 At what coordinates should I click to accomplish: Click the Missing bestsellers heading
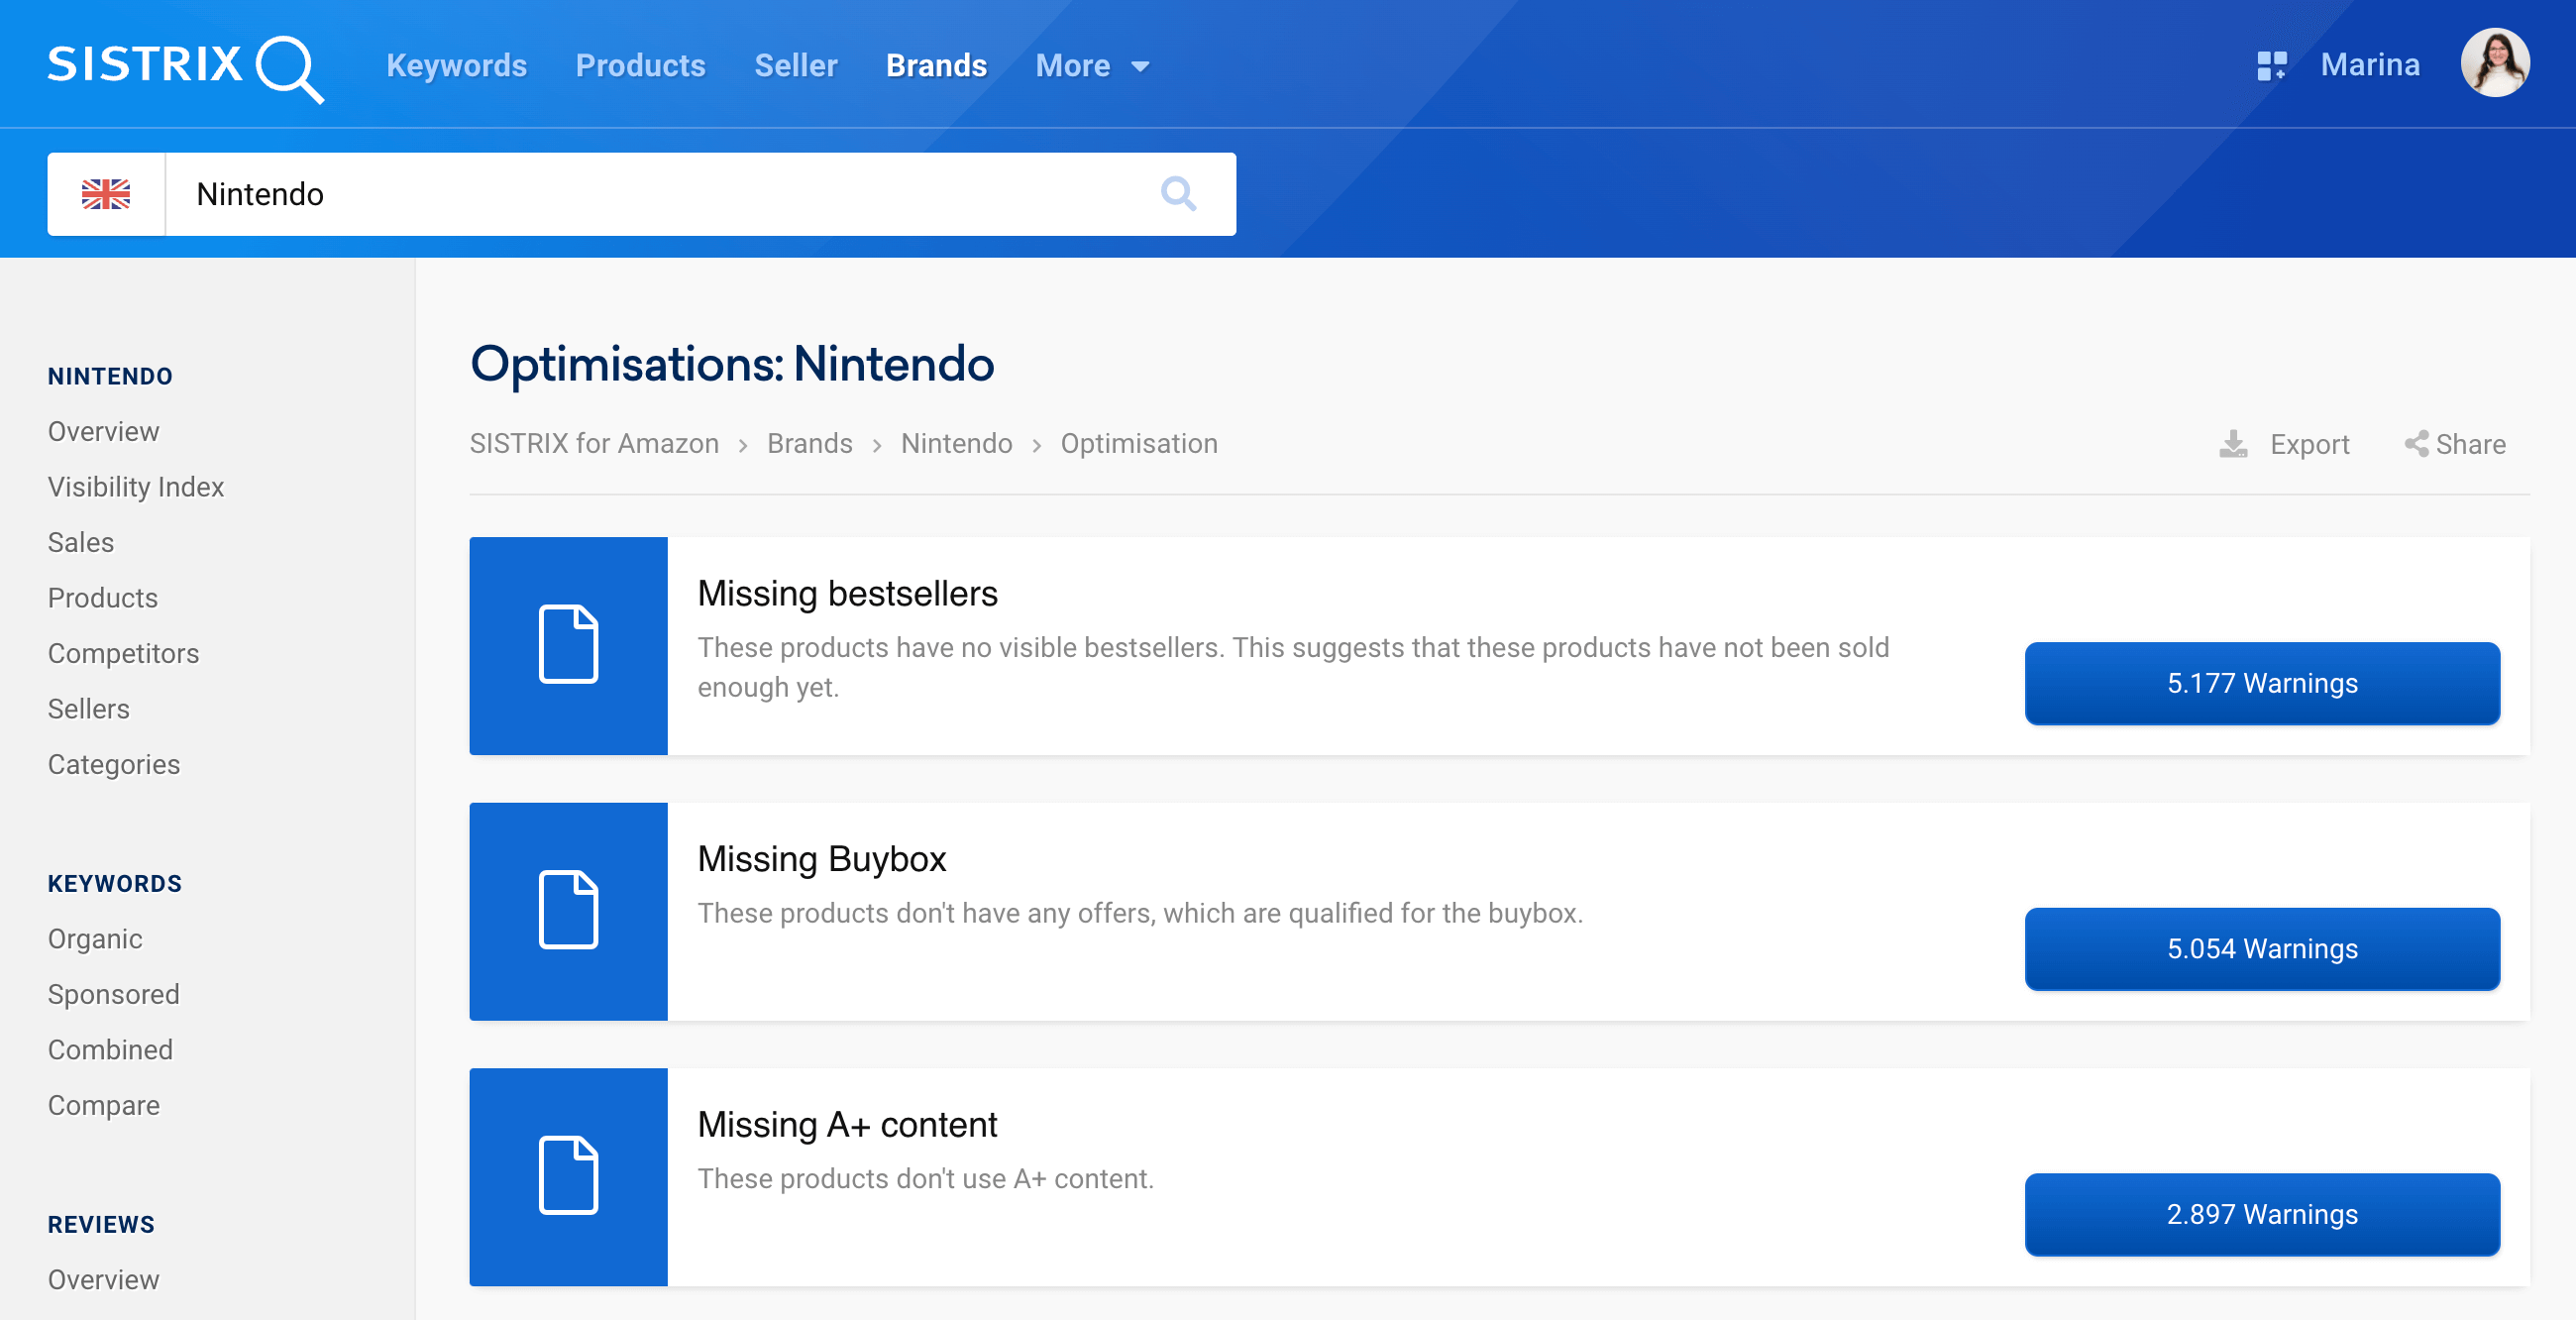point(847,593)
